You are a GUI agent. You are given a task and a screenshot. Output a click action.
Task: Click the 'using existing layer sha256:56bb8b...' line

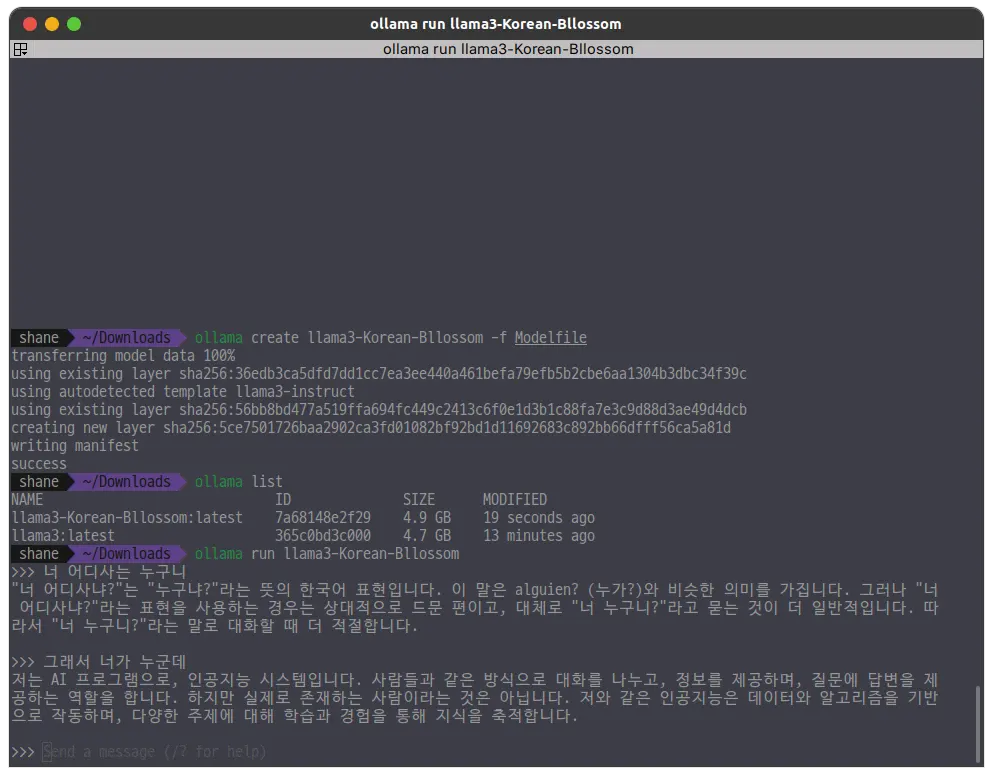coord(379,410)
